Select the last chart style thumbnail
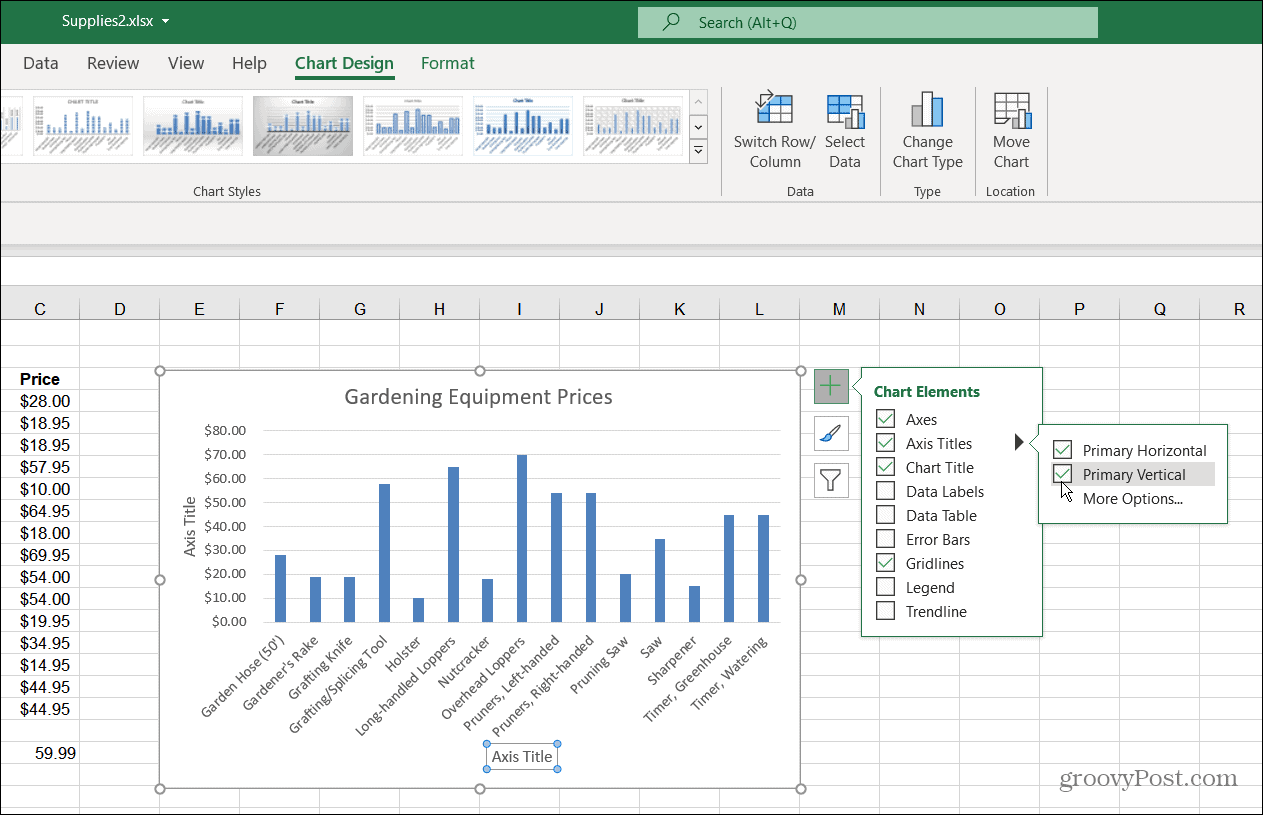The height and width of the screenshot is (815, 1263). point(633,126)
